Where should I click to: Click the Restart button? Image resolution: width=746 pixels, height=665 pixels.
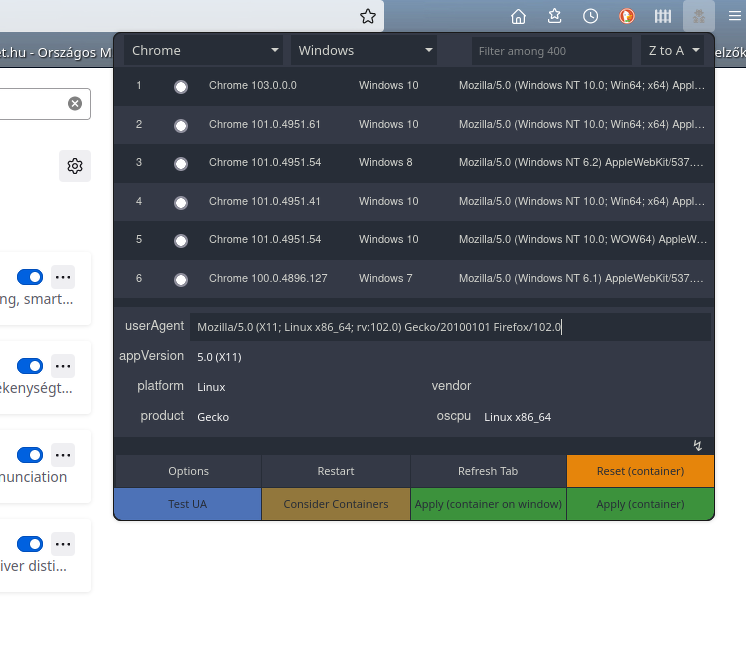[x=336, y=471]
